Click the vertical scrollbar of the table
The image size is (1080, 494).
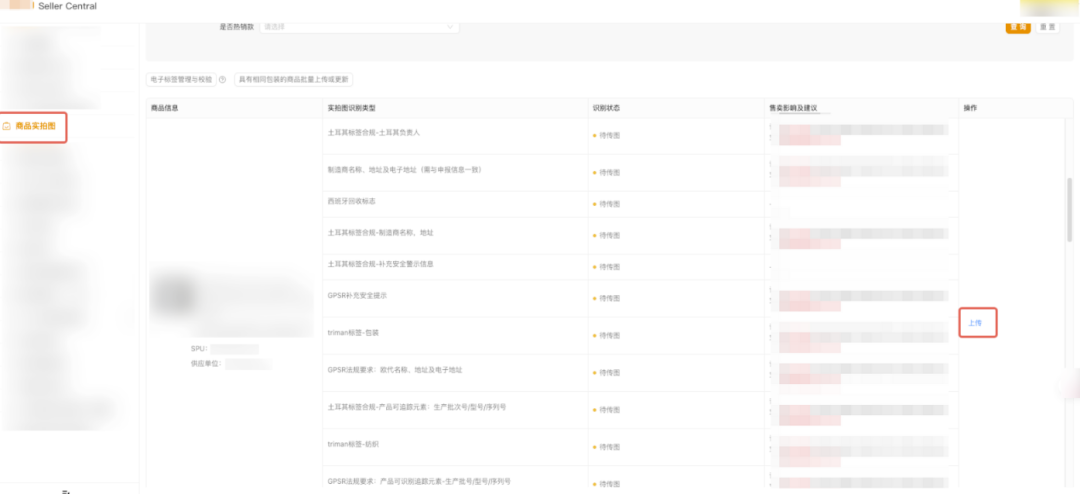pyautogui.click(x=1070, y=209)
